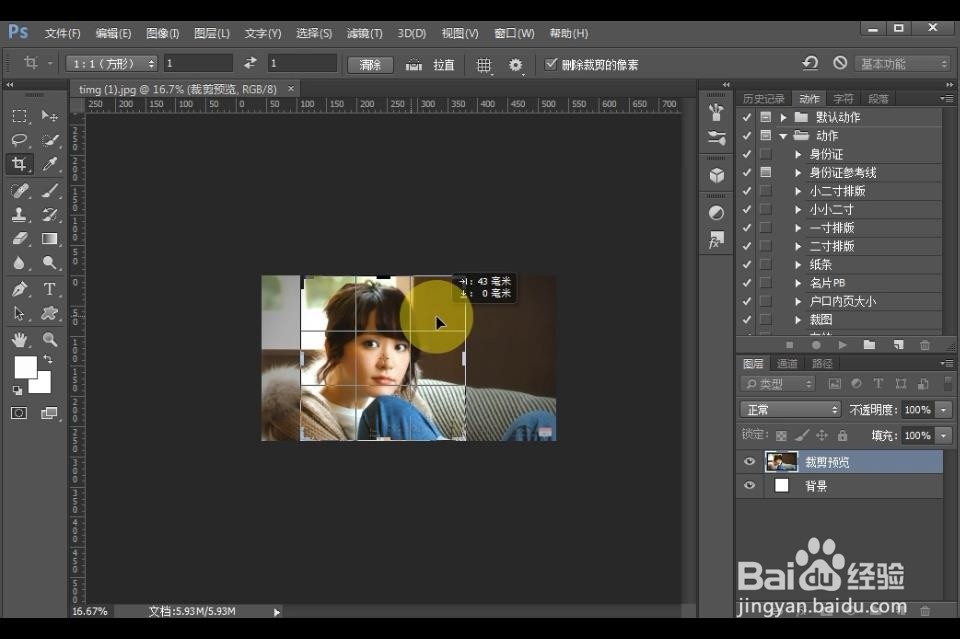960x639 pixels.
Task: Click the straighten tool icon
Action: point(414,64)
